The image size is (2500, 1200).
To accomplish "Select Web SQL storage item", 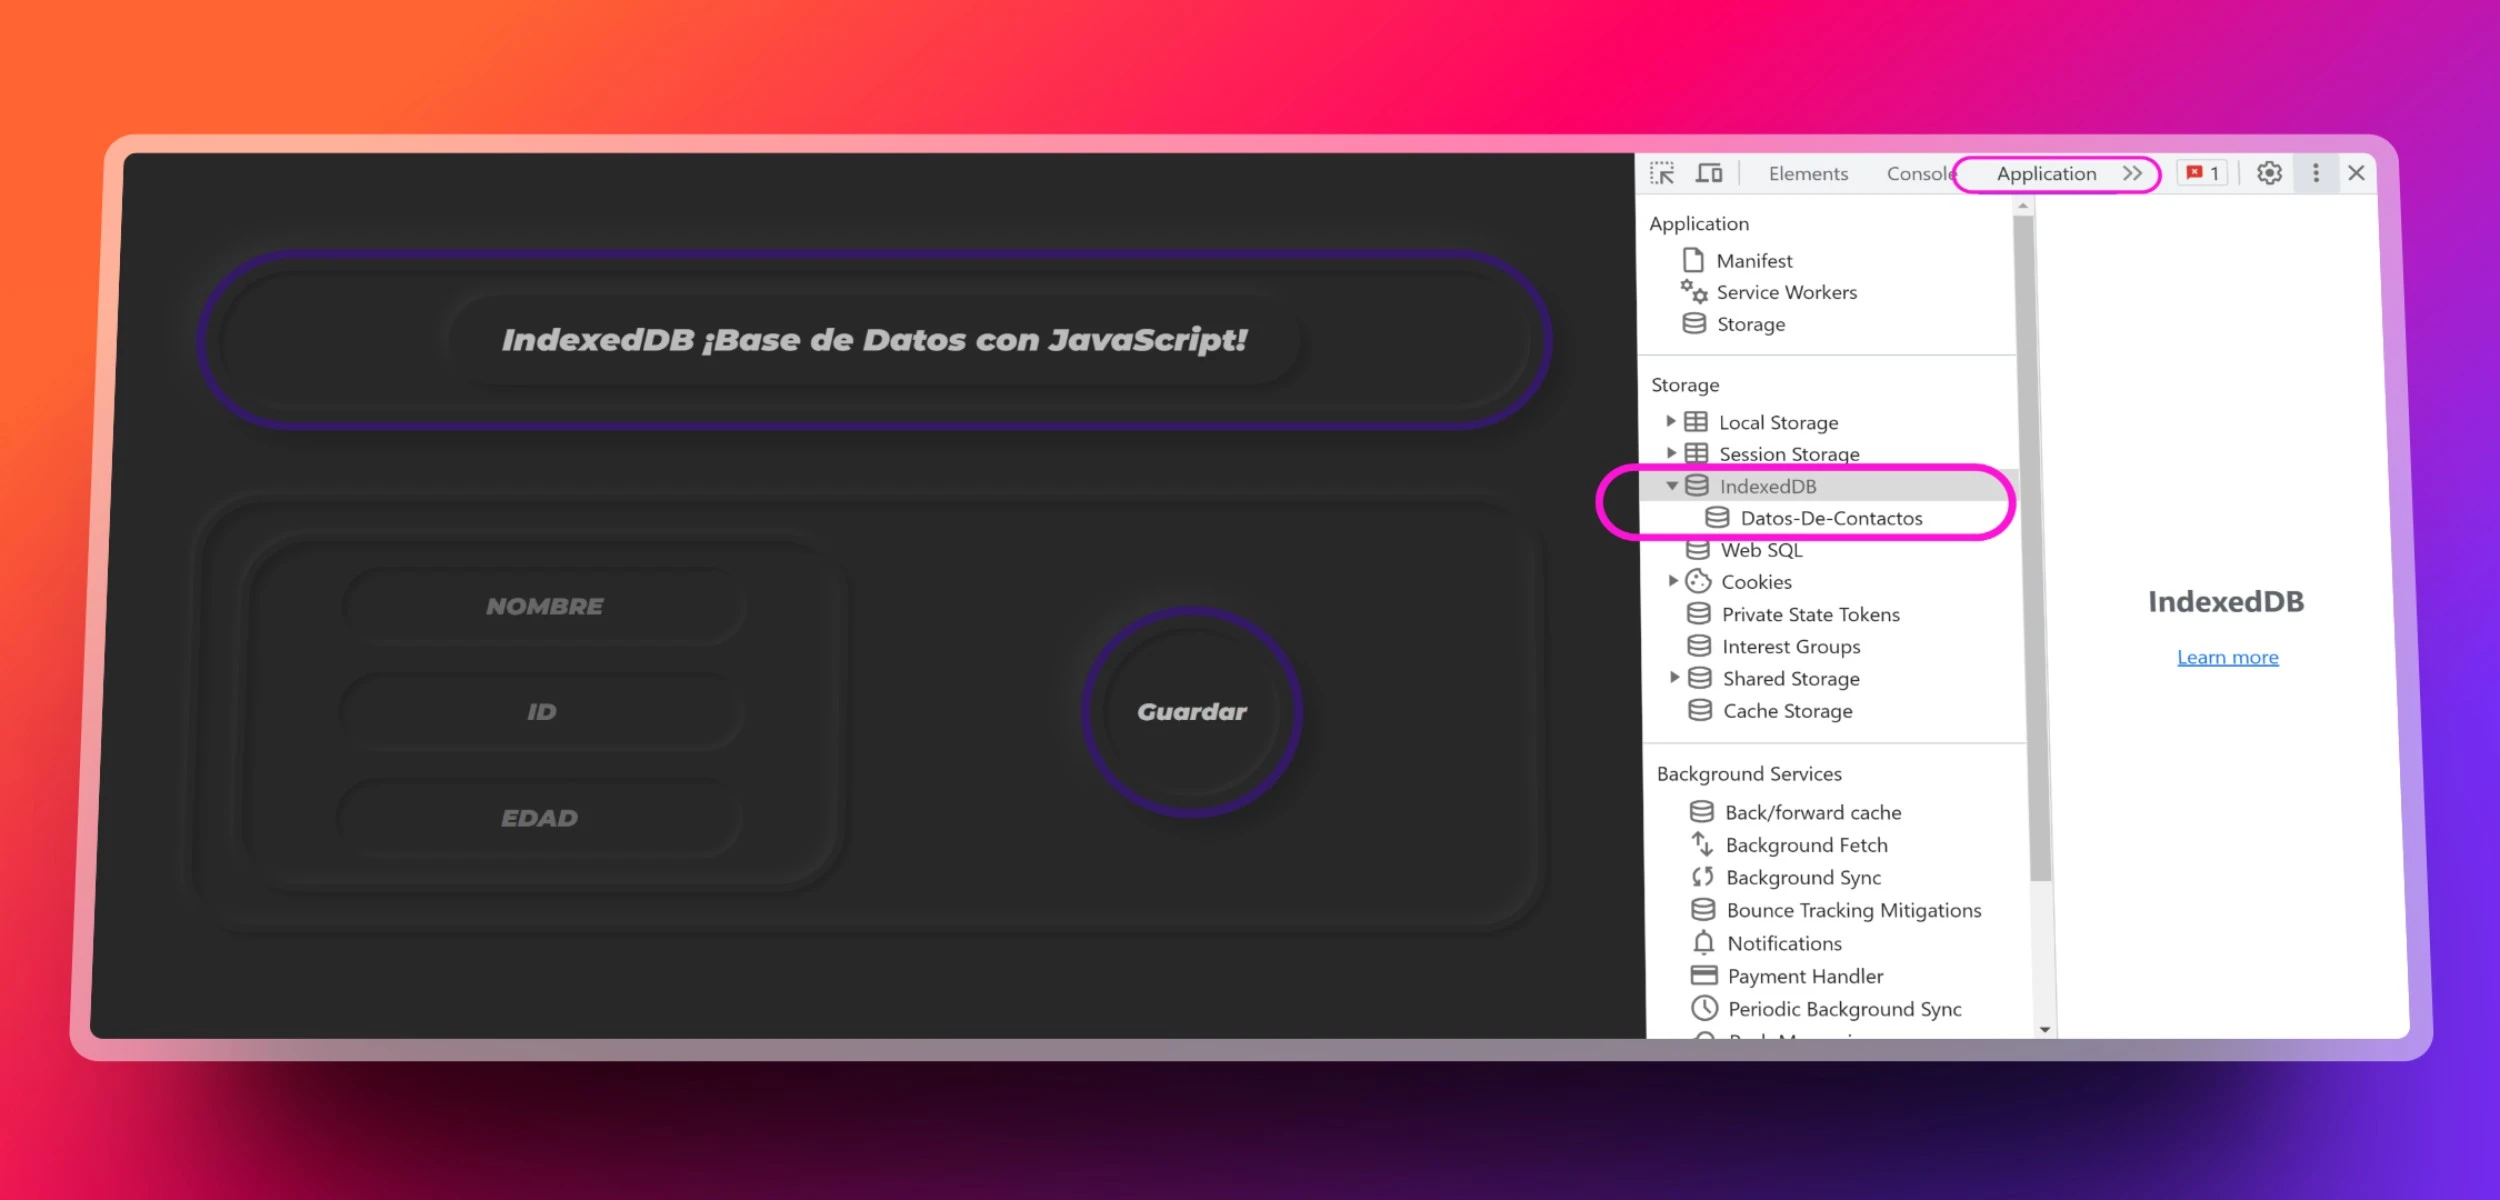I will [x=1762, y=549].
